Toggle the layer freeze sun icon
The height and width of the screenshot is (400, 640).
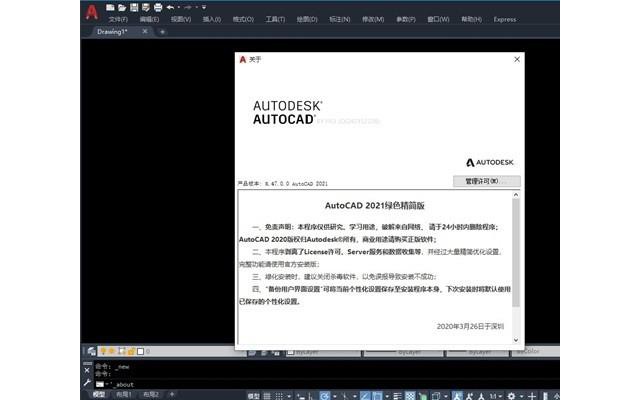[112, 351]
